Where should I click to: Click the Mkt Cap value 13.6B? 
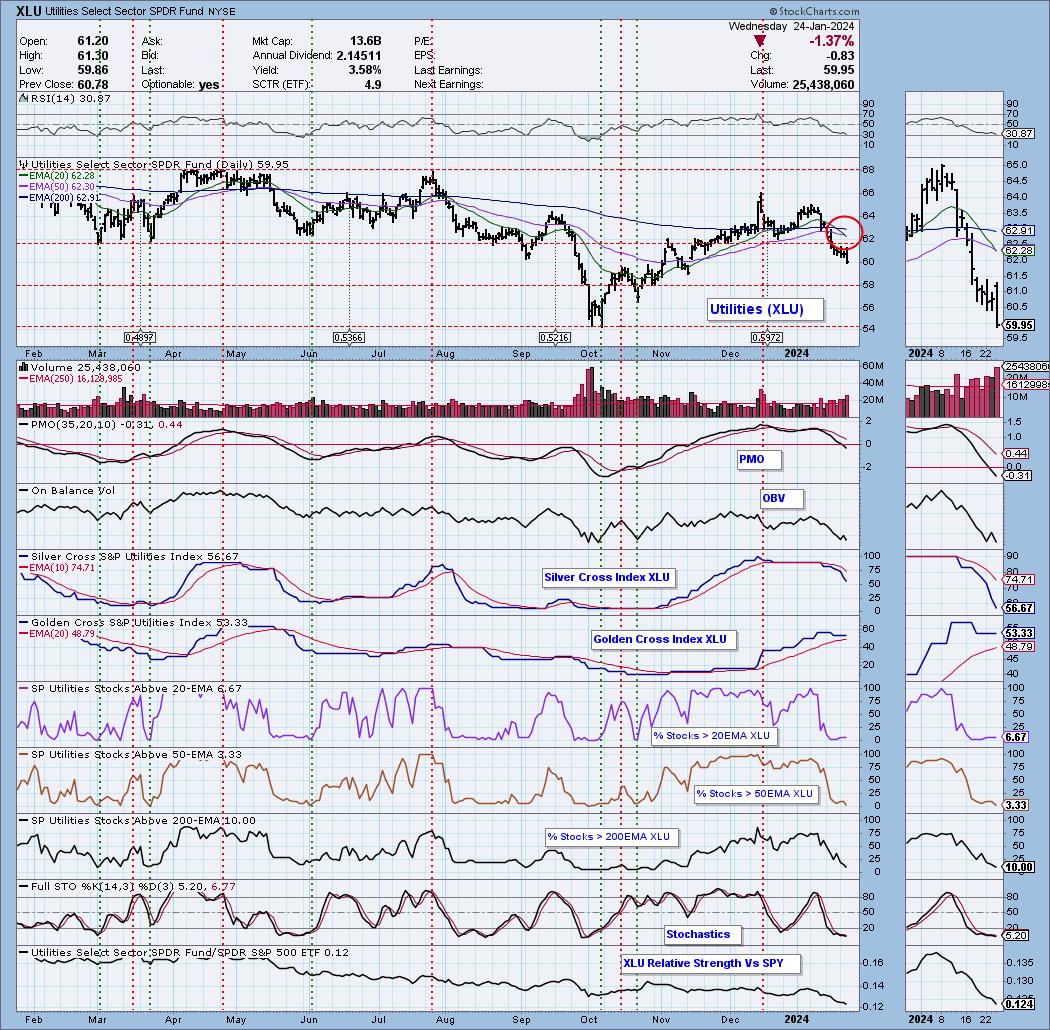pos(365,42)
